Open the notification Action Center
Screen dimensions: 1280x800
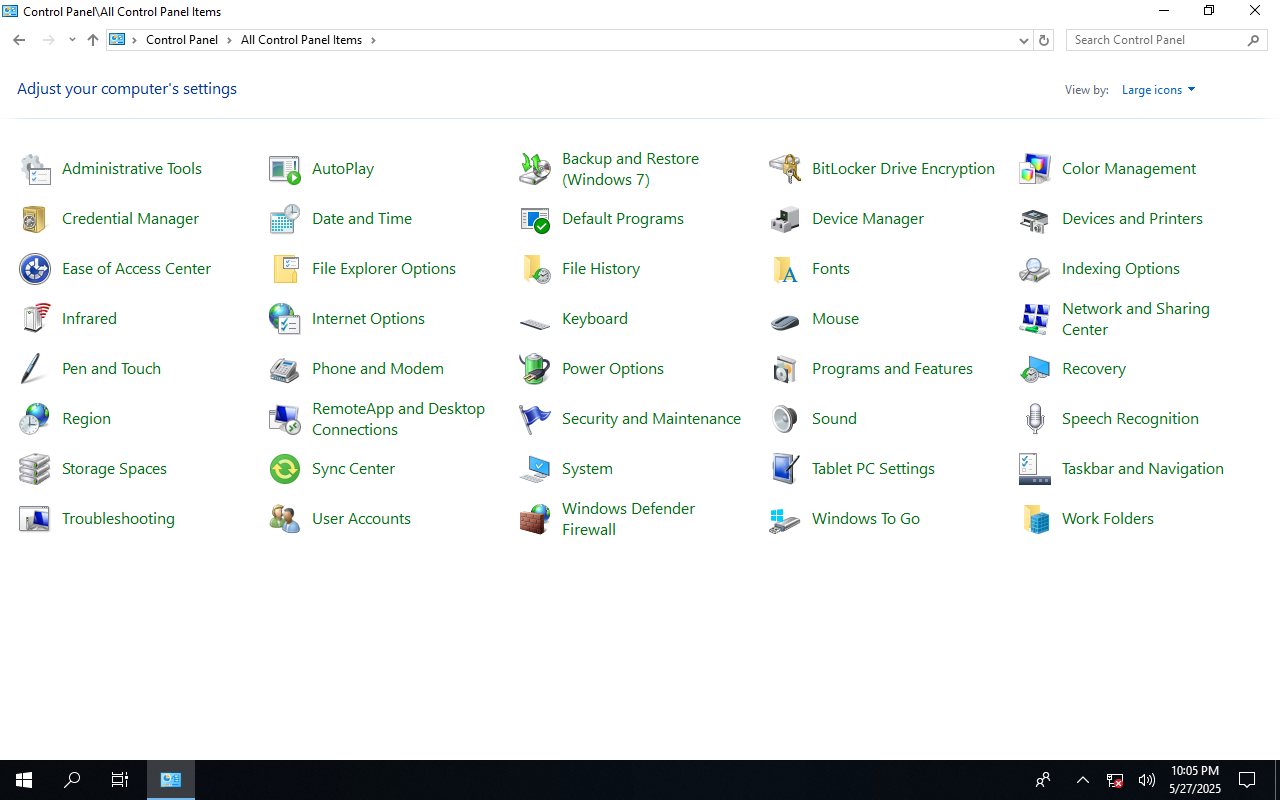coord(1247,780)
